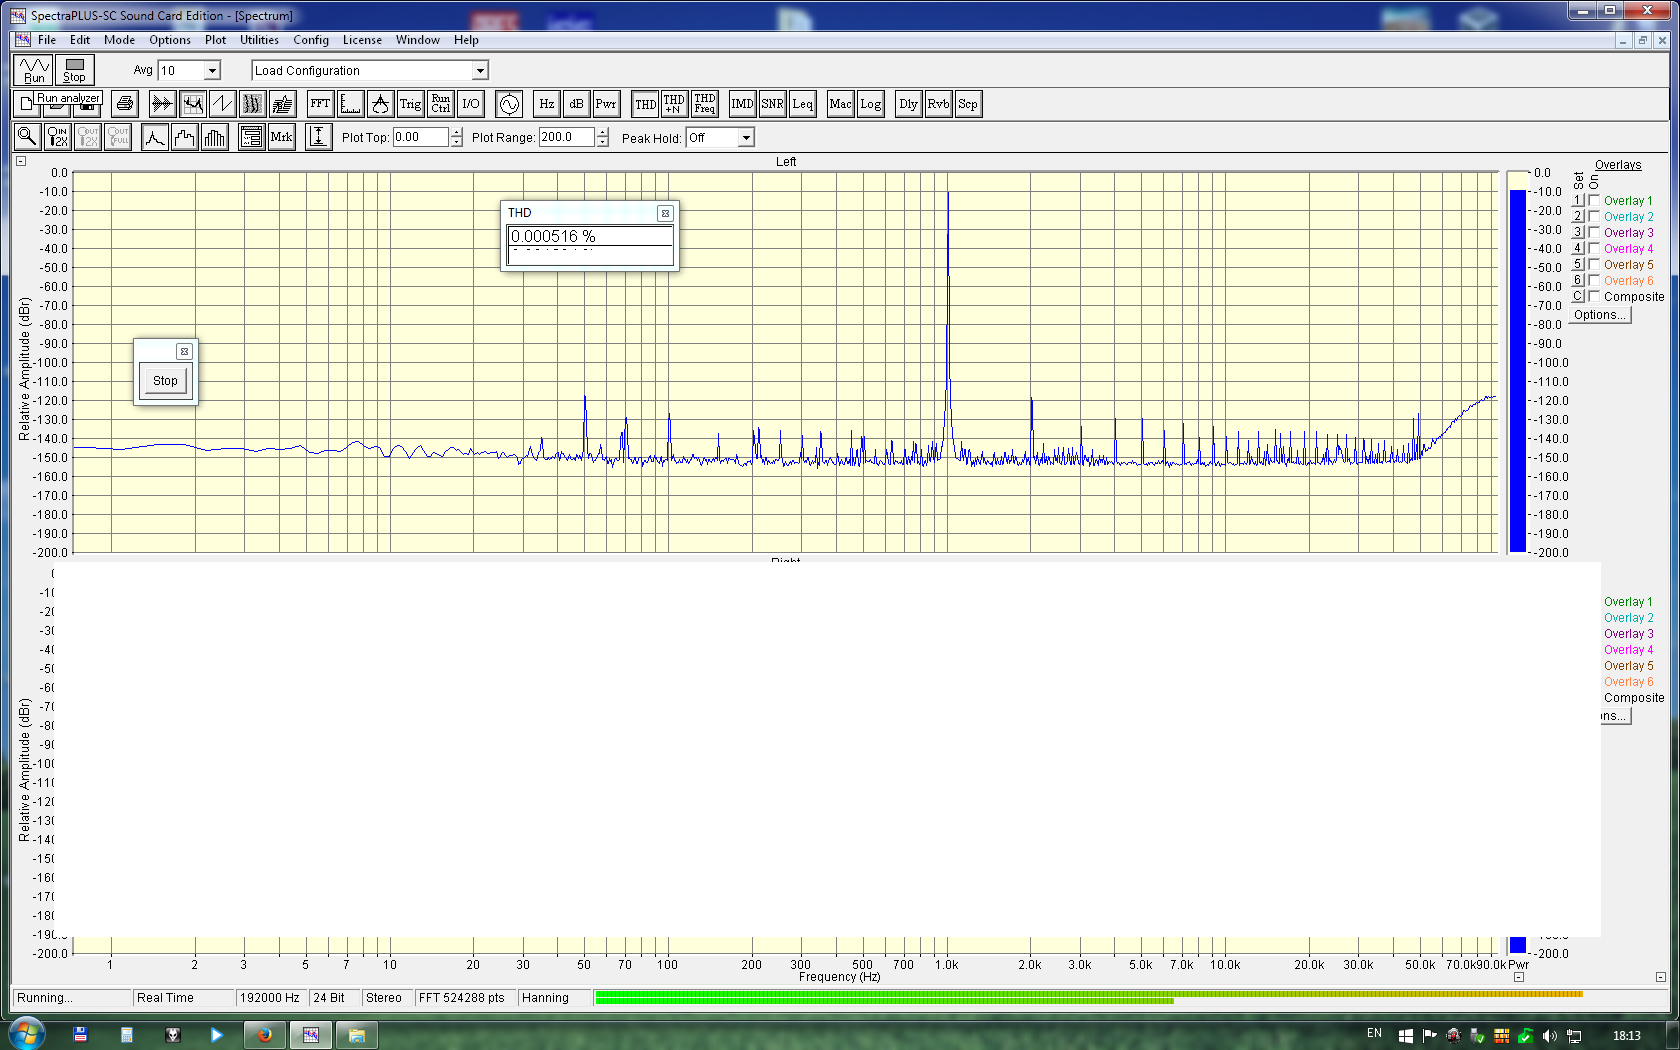
Task: Toggle the THD+N measurement icon
Action: pyautogui.click(x=674, y=104)
